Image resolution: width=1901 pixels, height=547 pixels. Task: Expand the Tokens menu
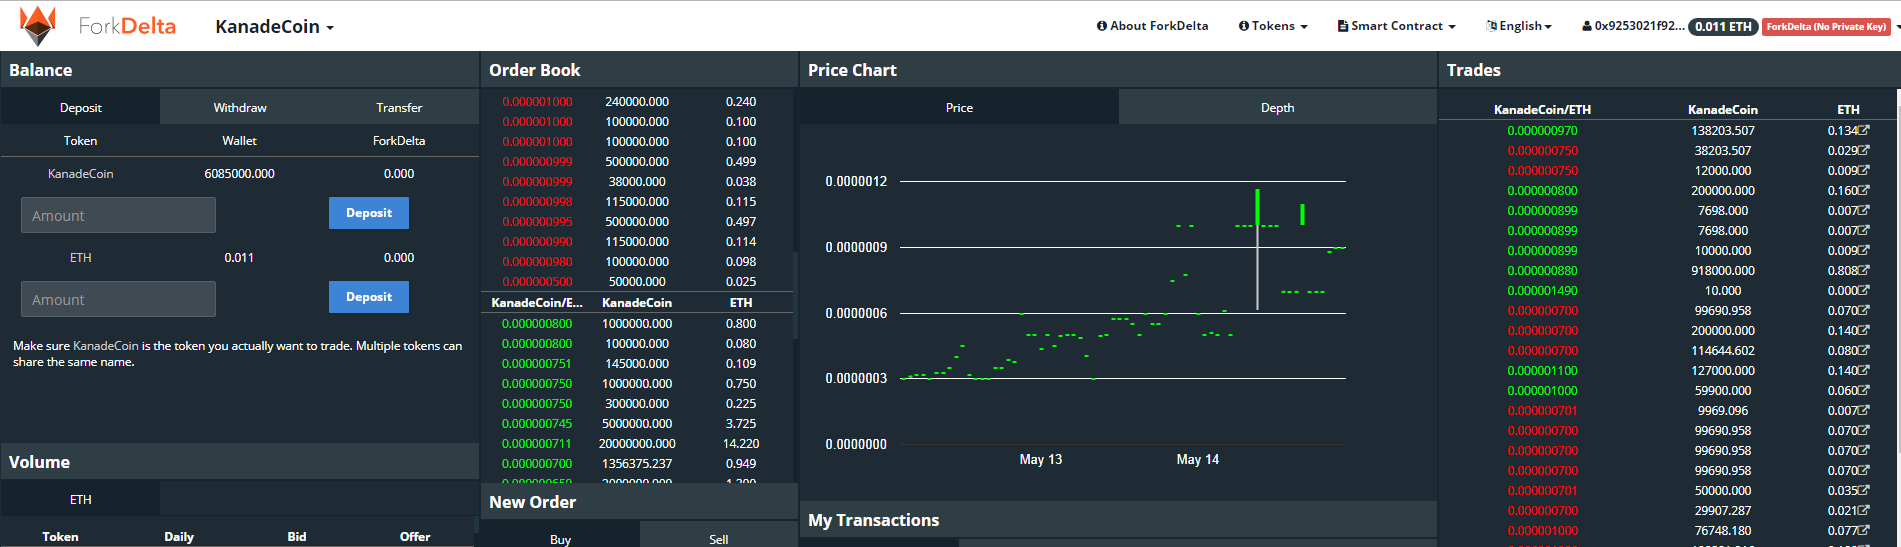pyautogui.click(x=1273, y=26)
